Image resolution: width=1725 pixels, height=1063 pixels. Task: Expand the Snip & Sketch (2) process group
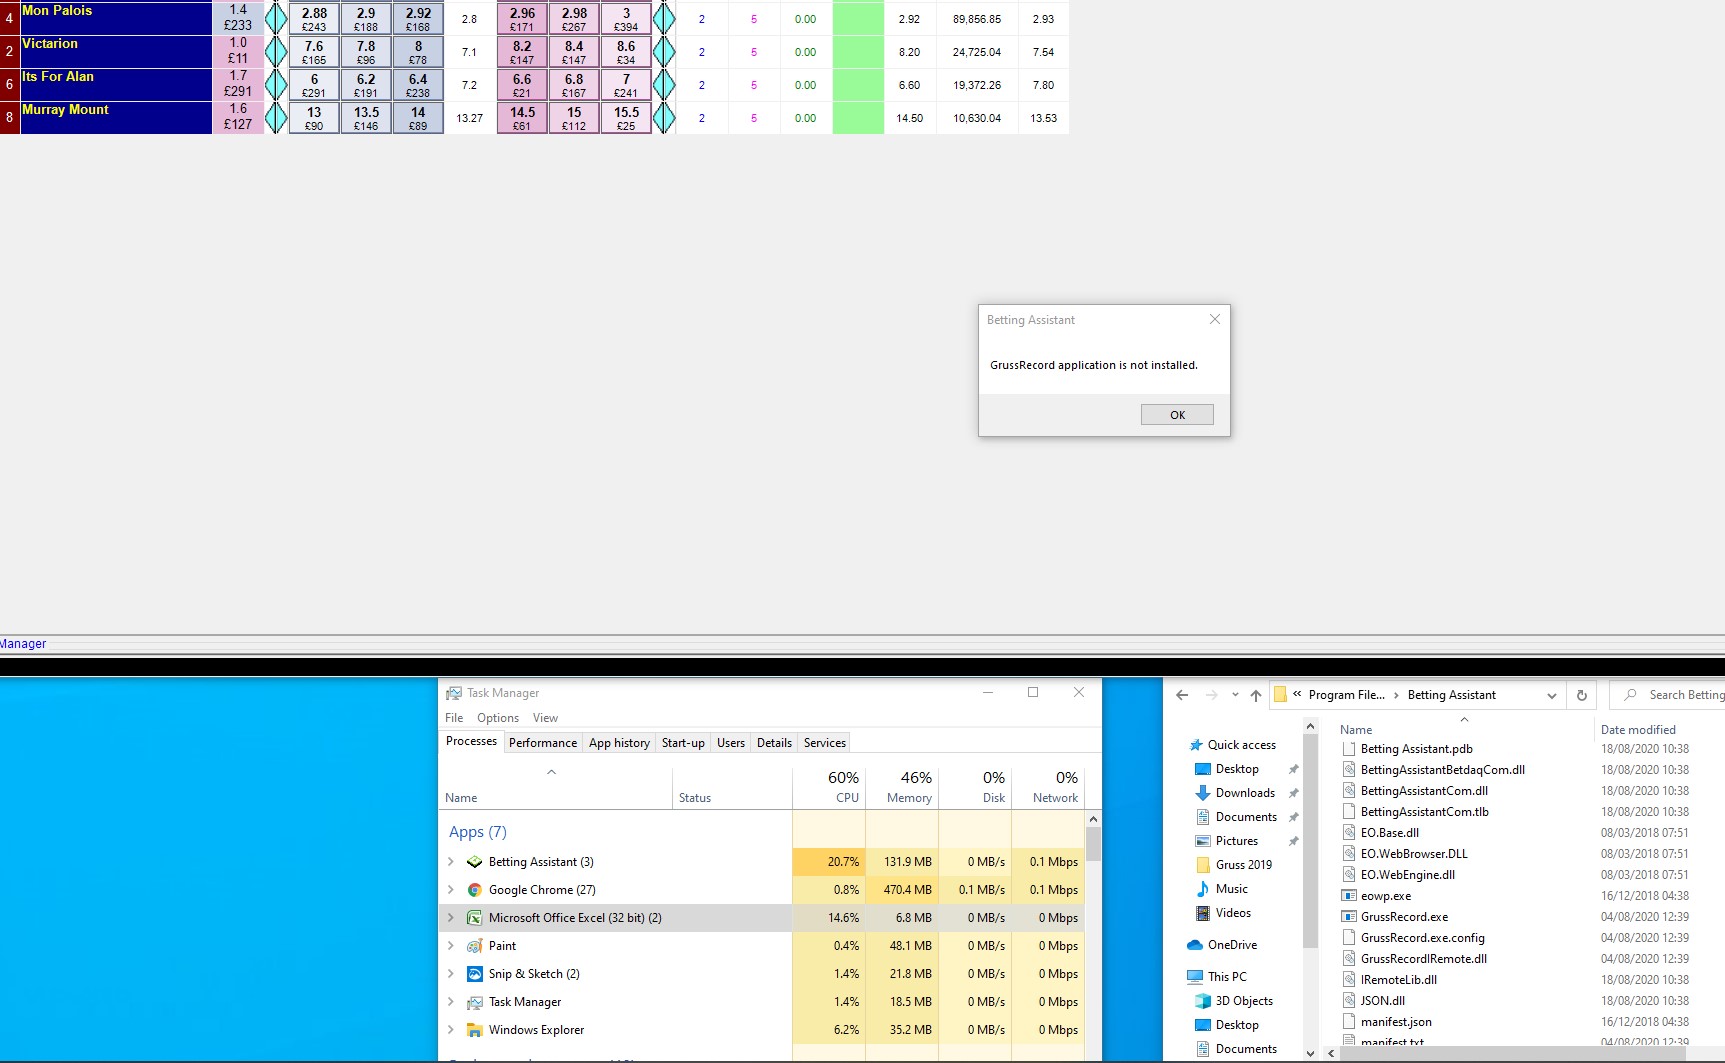[x=451, y=974]
